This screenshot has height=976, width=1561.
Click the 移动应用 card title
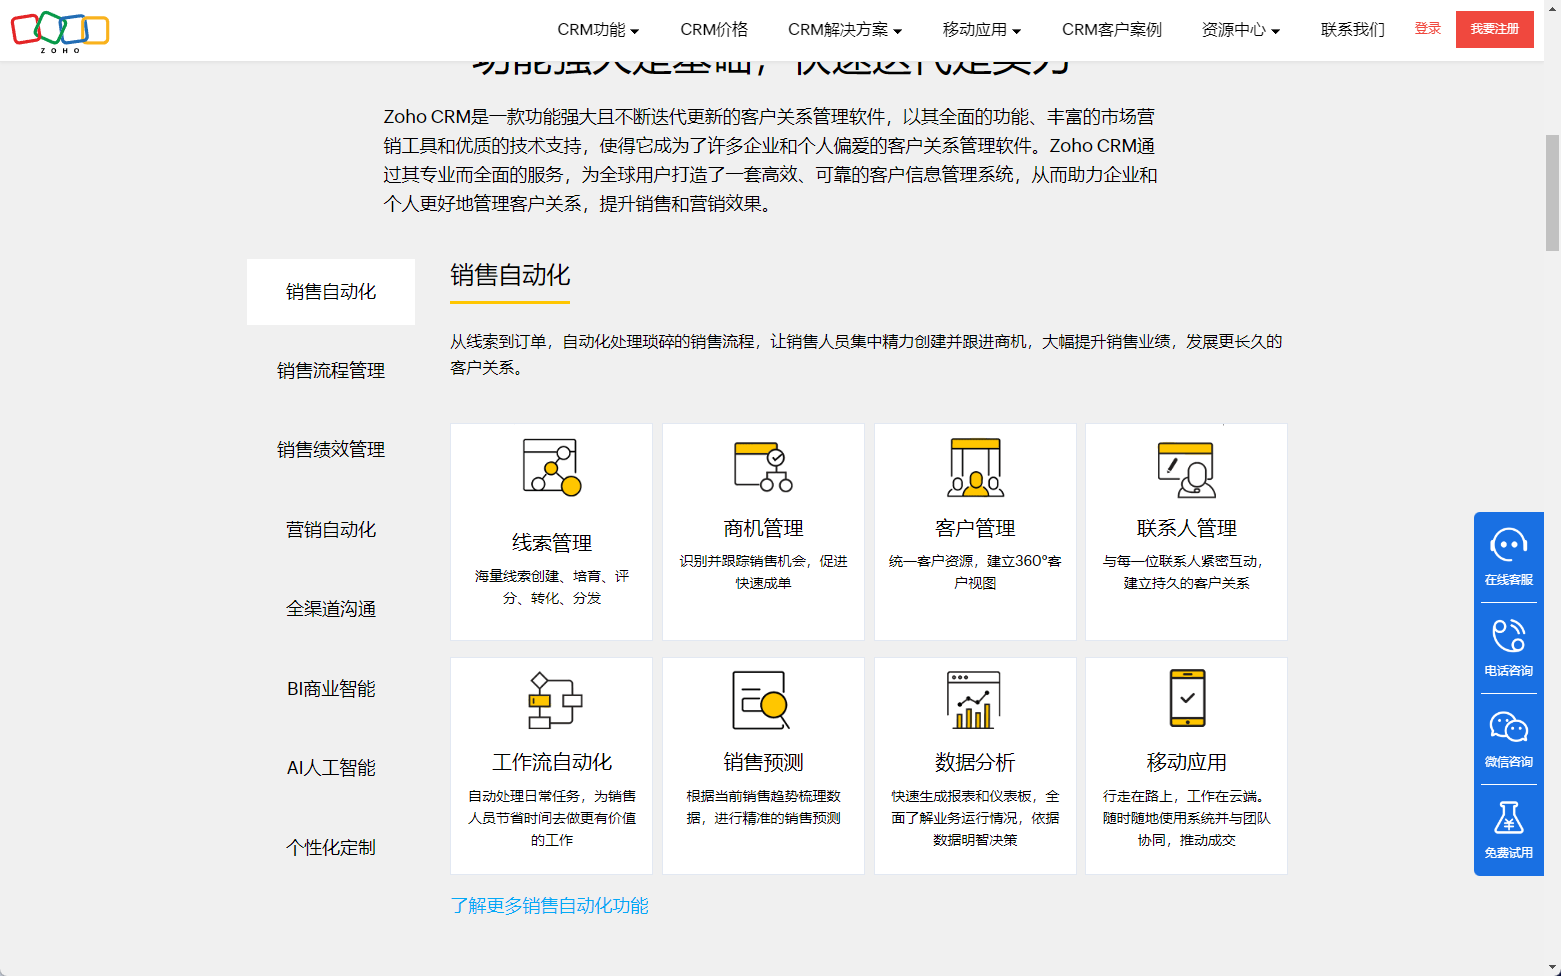[1187, 762]
